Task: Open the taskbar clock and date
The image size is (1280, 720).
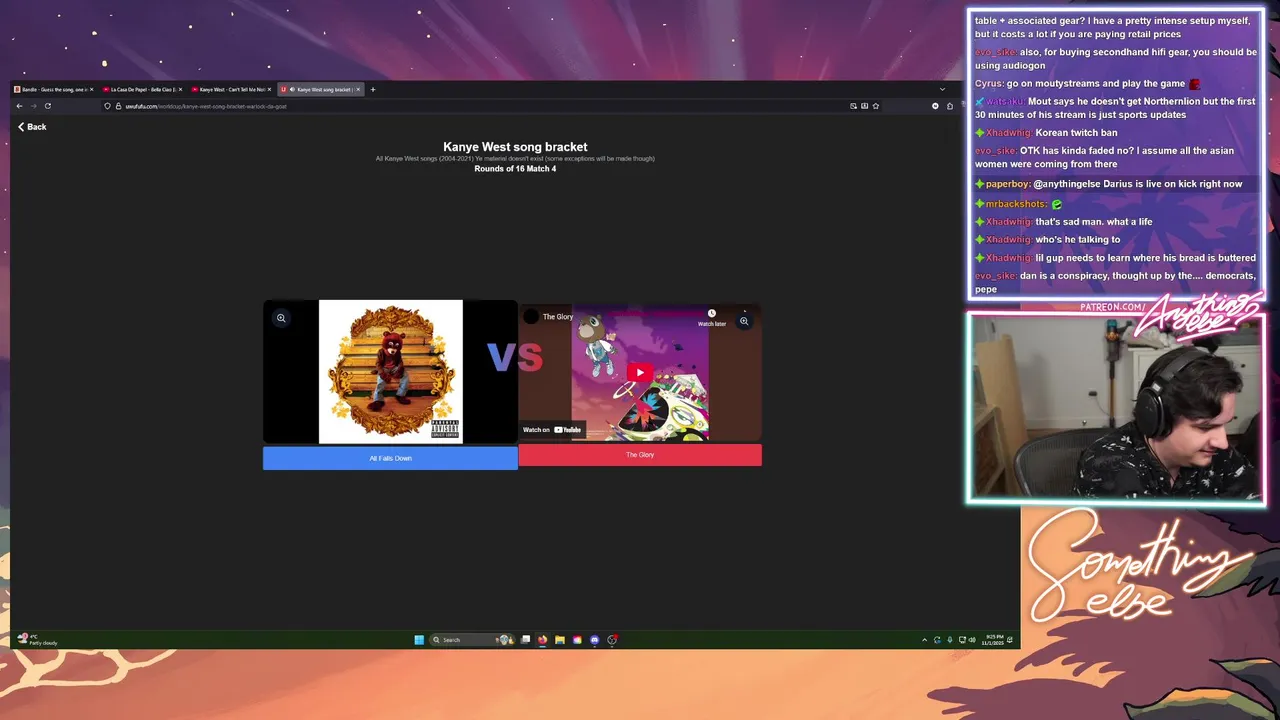Action: pos(994,640)
